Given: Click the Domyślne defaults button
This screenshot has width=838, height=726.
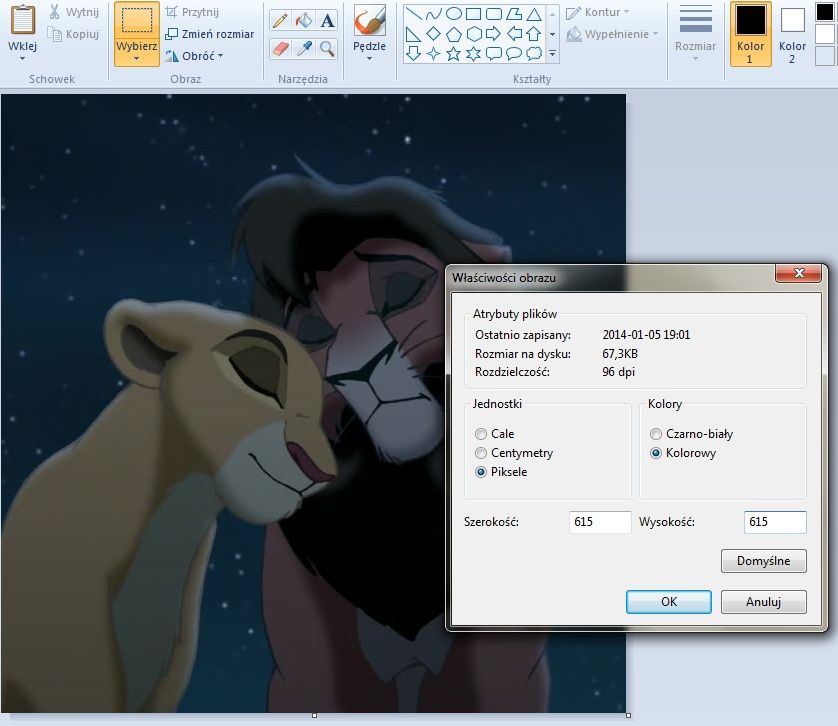Looking at the screenshot, I should (764, 561).
